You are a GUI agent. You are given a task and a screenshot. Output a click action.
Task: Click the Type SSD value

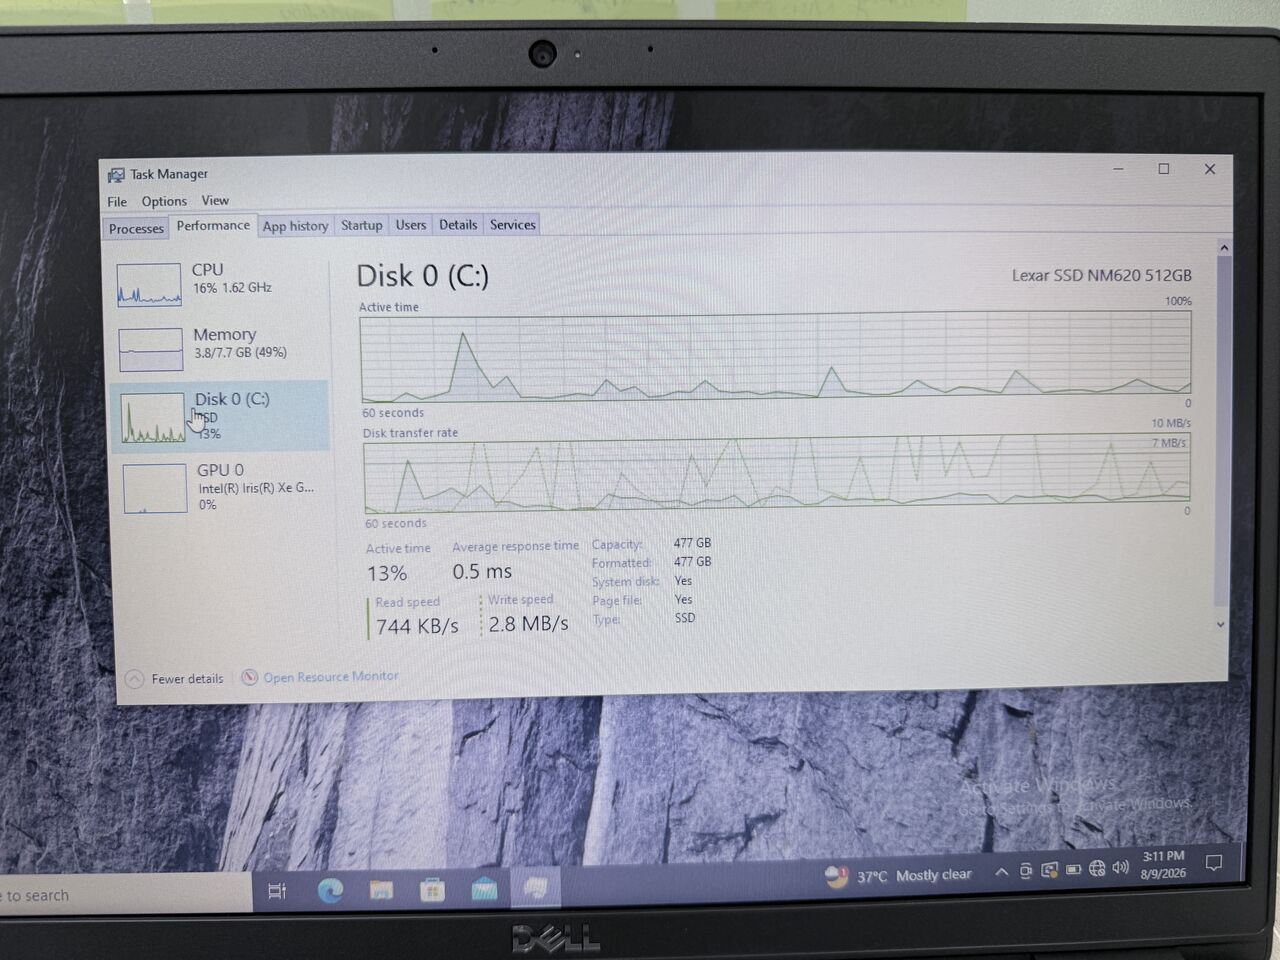685,618
